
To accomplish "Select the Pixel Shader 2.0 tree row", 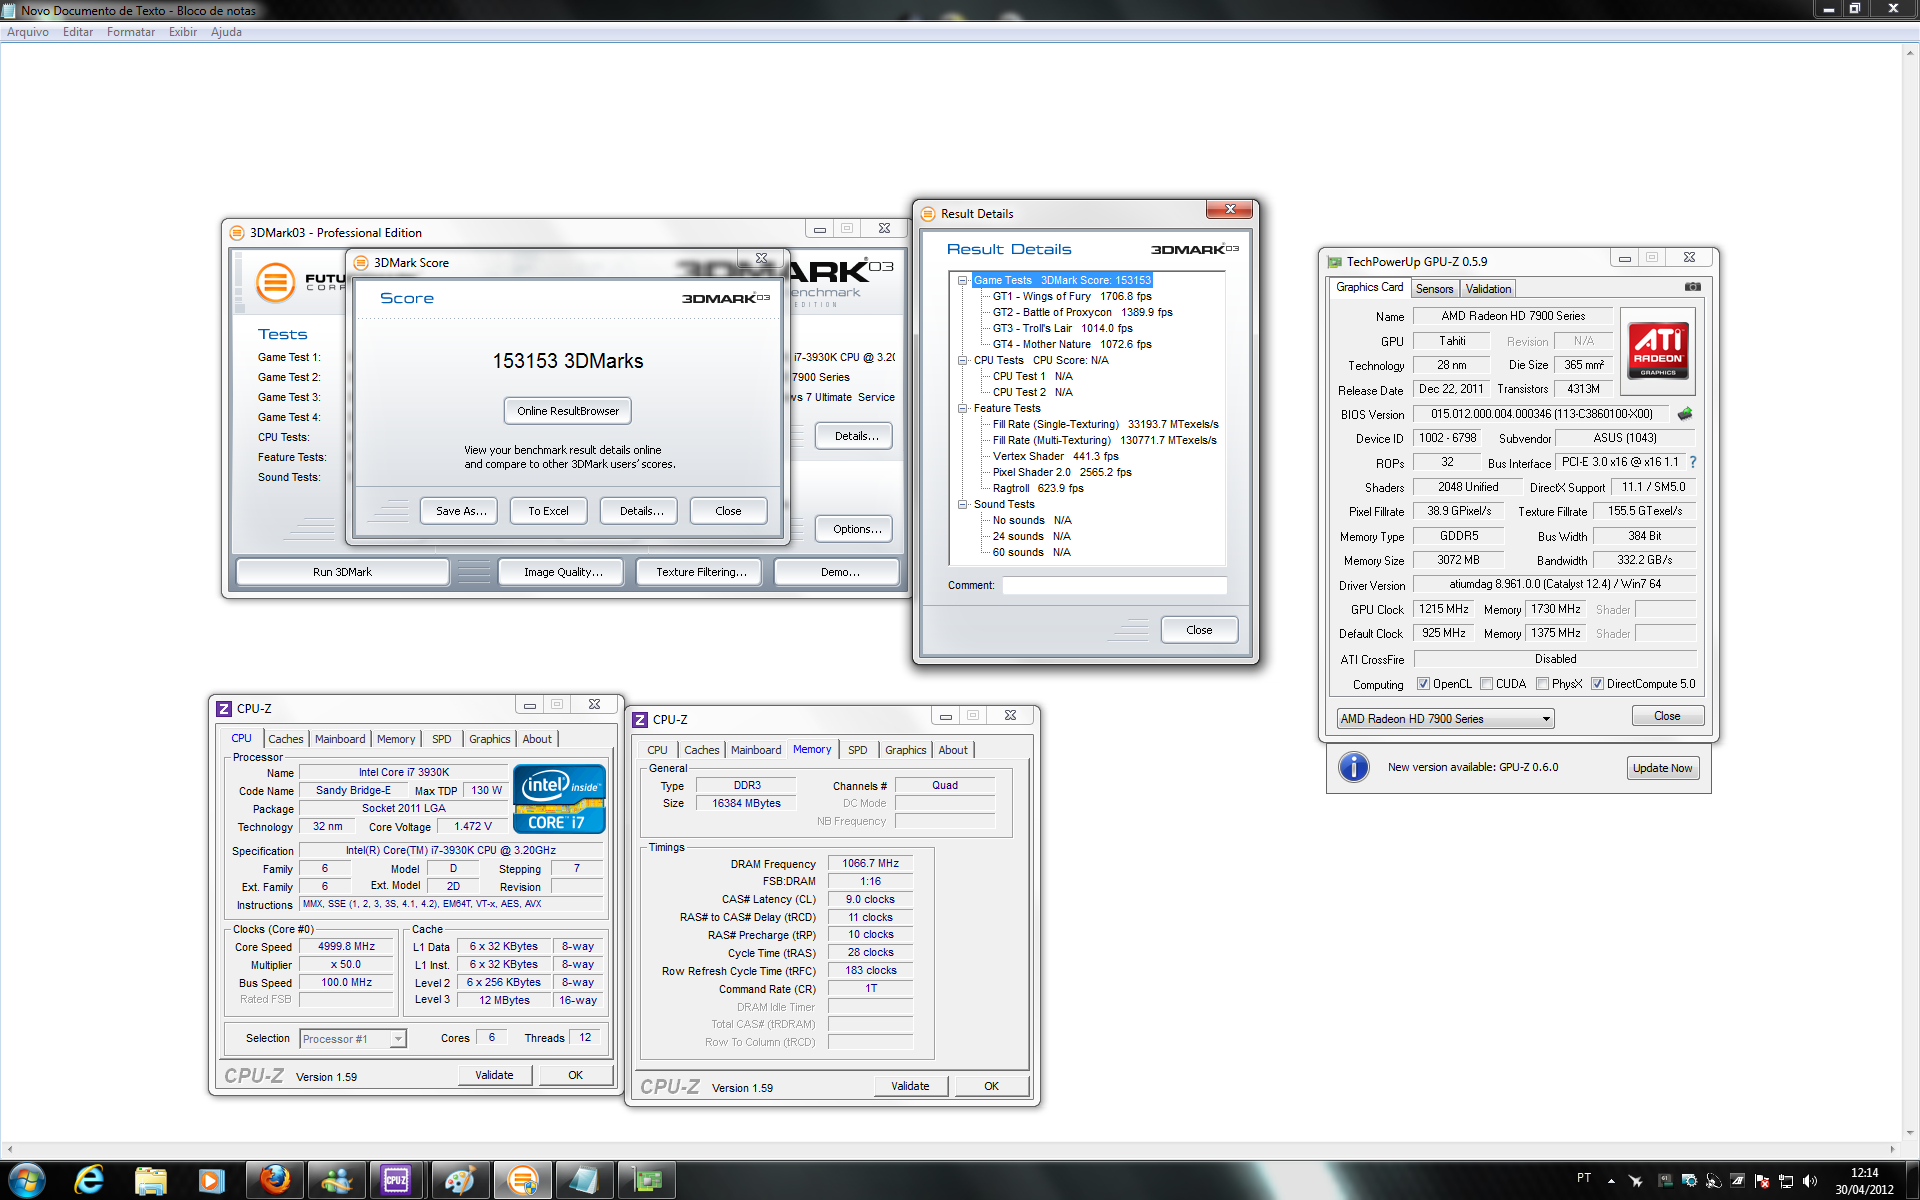I will click(1061, 473).
